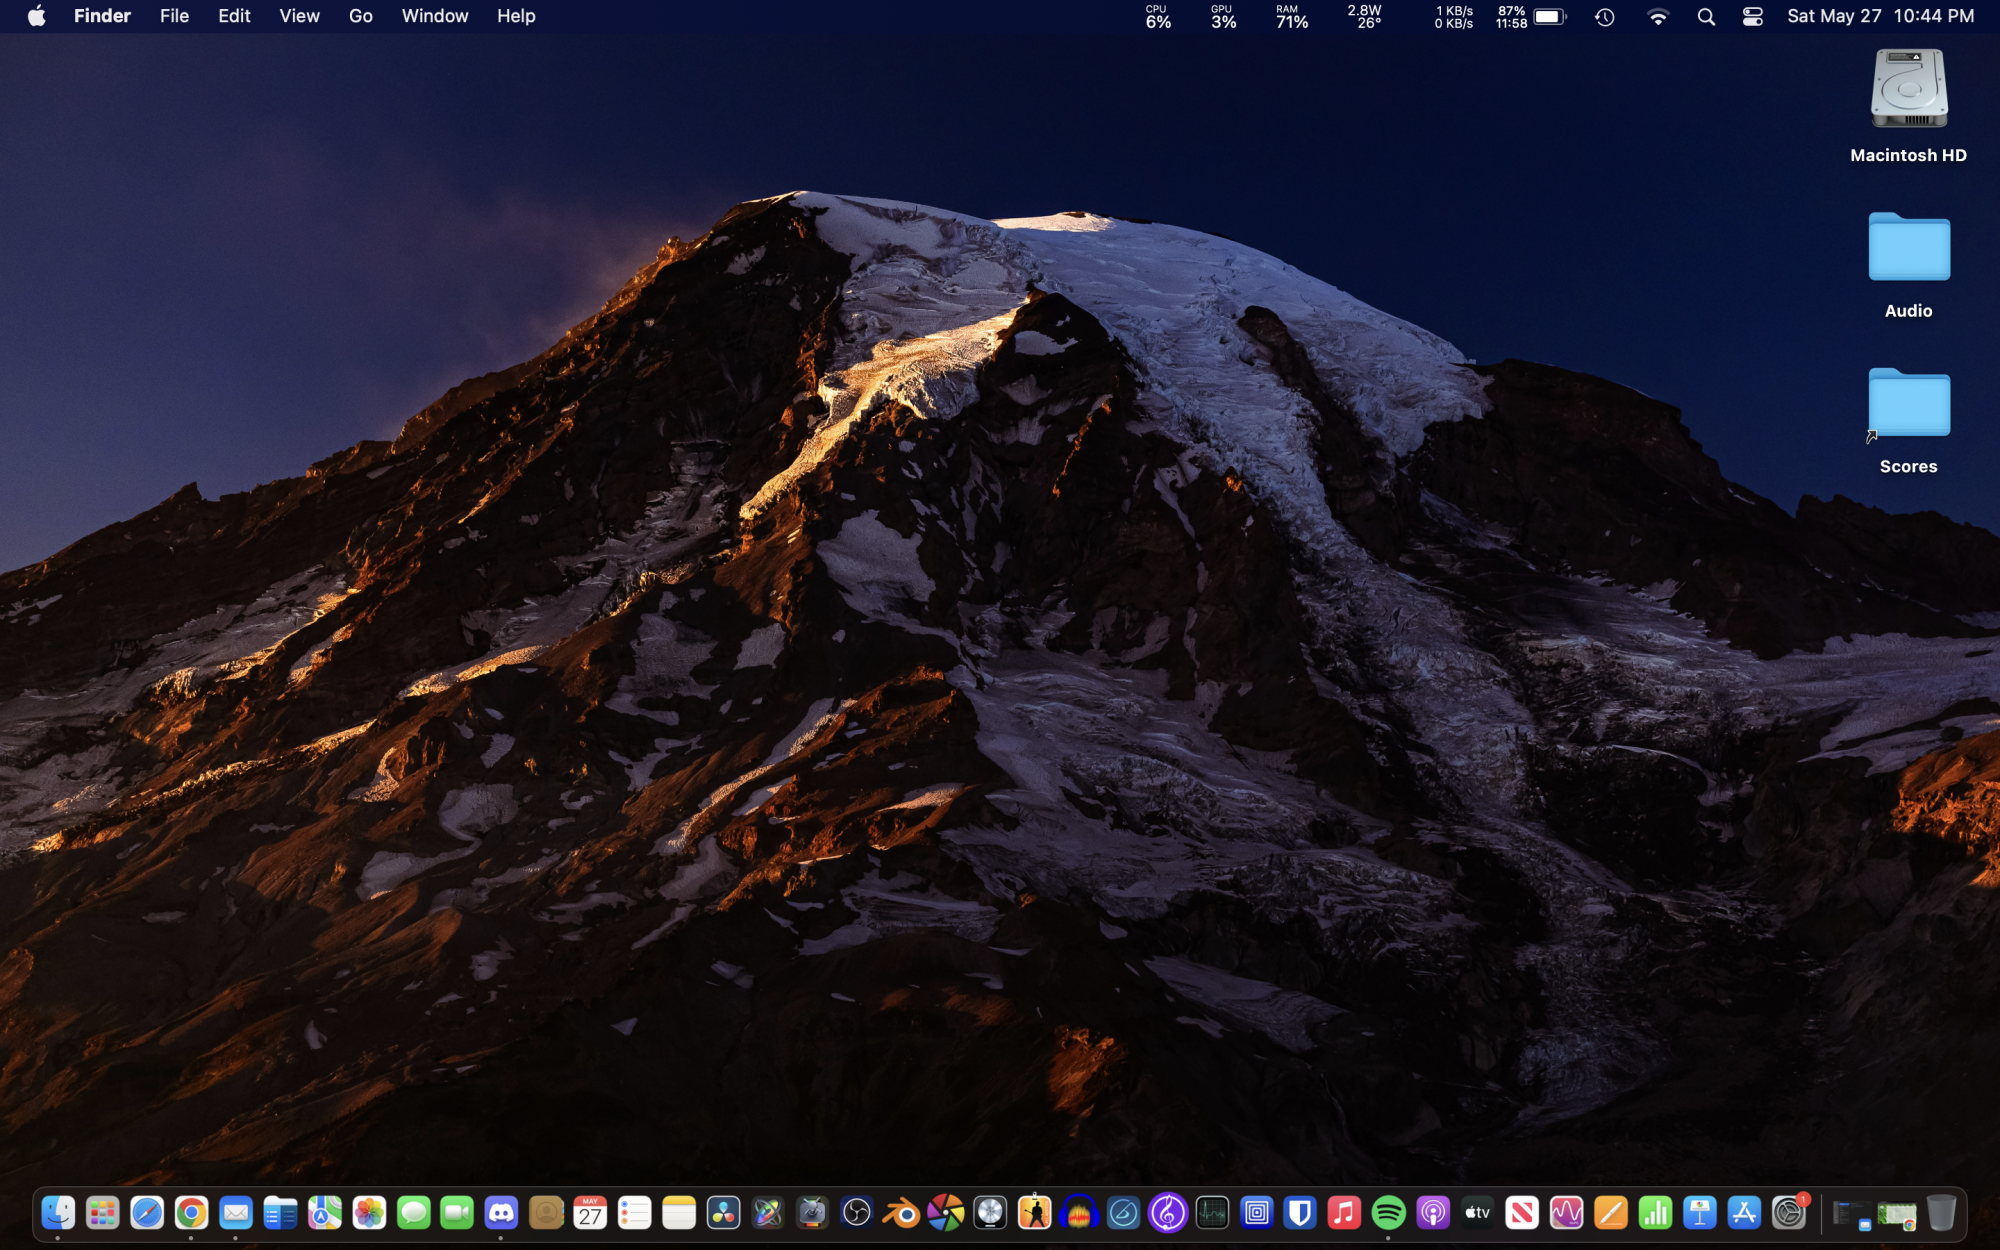This screenshot has width=2000, height=1250.
Task: Launch Audacity from the Dock
Action: coord(1079,1213)
